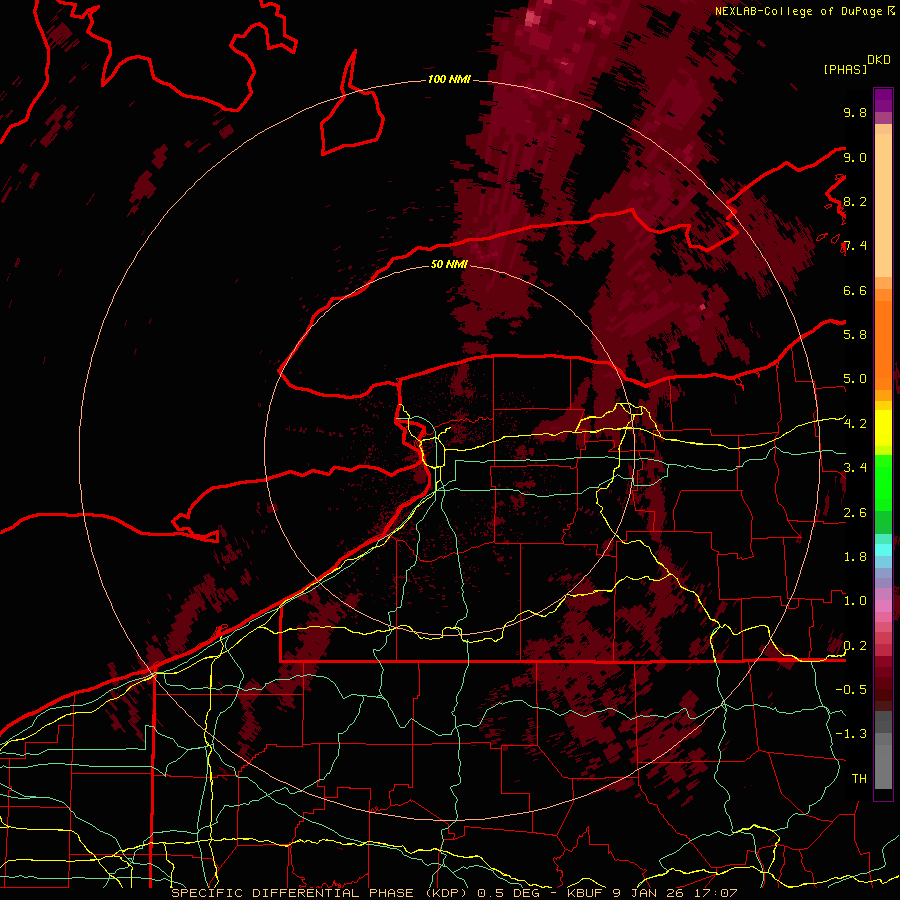Click the 100 NMI range ring label
The image size is (900, 900).
point(449,79)
